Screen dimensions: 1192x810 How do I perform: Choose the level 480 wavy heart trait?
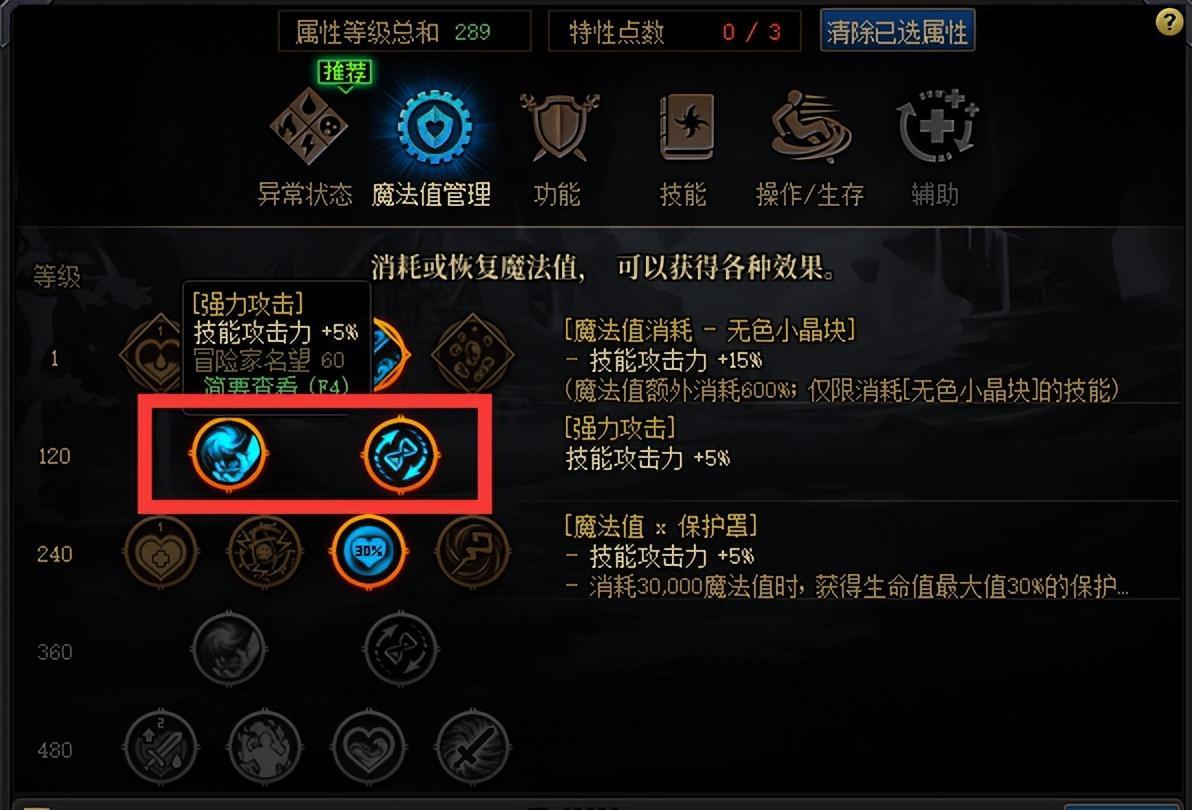[x=369, y=748]
